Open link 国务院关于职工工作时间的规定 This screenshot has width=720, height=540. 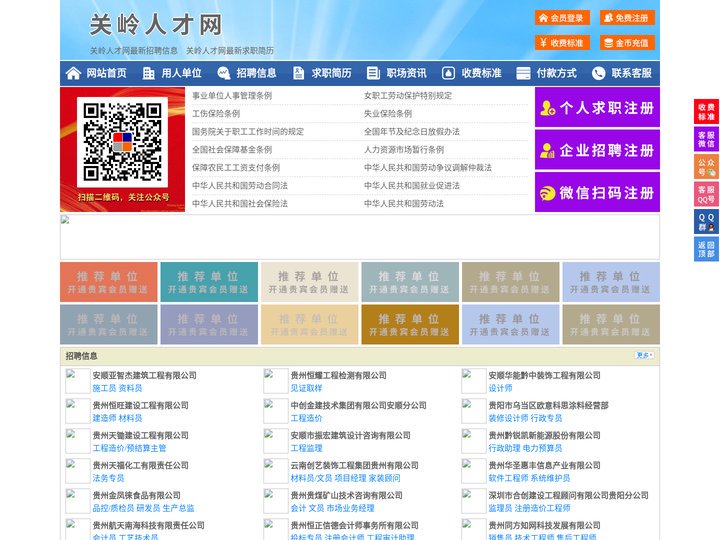pos(248,131)
